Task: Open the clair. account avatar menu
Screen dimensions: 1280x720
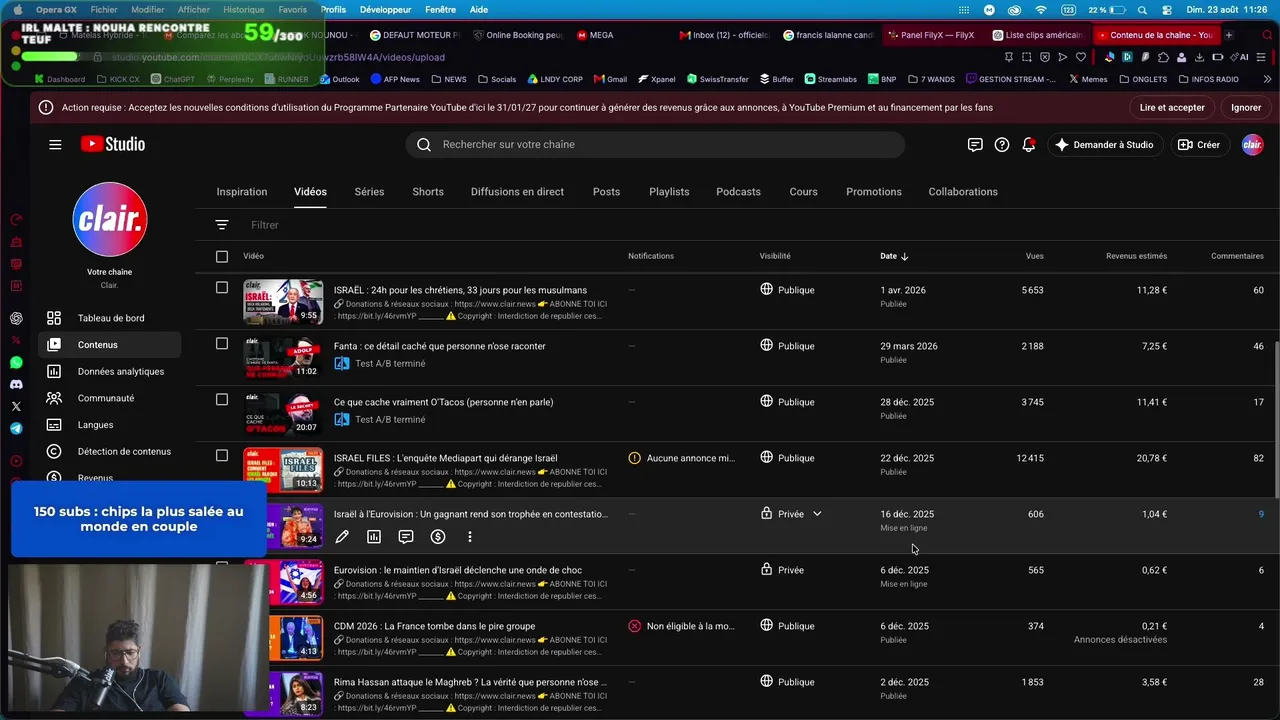Action: (x=1252, y=145)
